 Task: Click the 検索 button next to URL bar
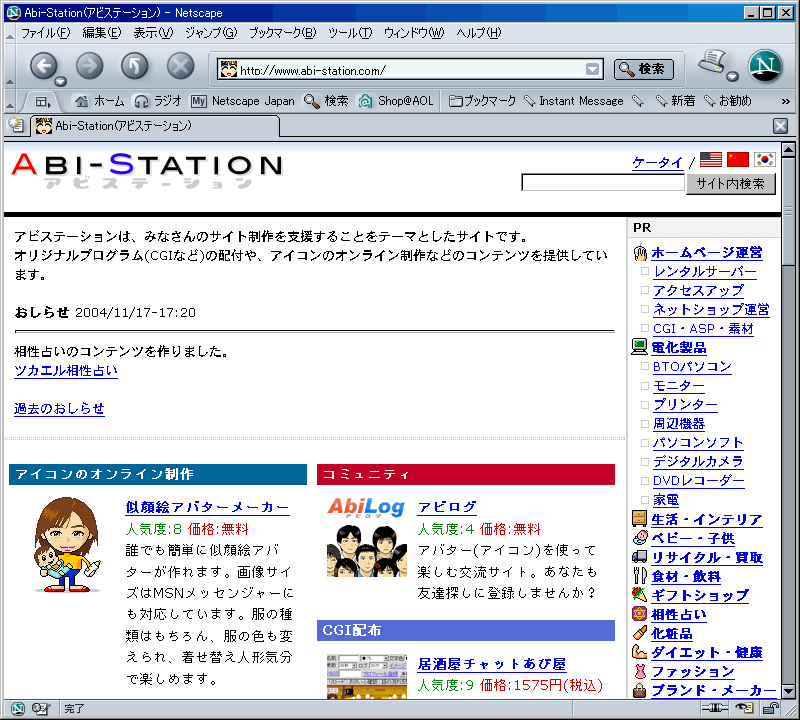[643, 69]
